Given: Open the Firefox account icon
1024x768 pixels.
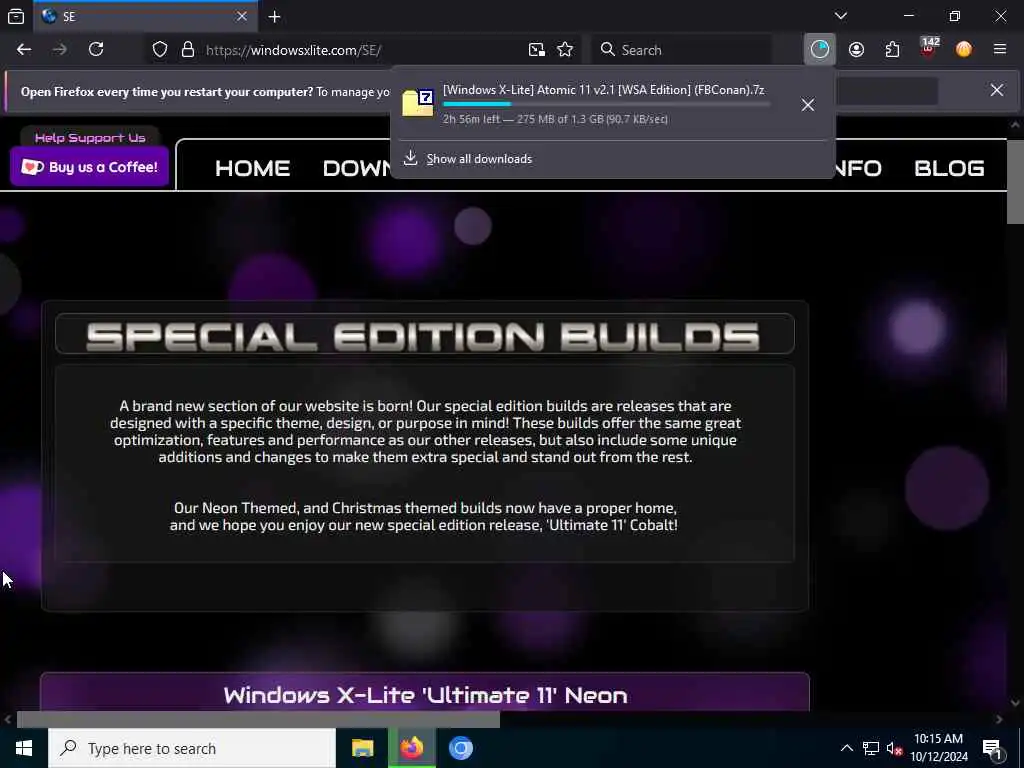Looking at the screenshot, I should (x=856, y=50).
